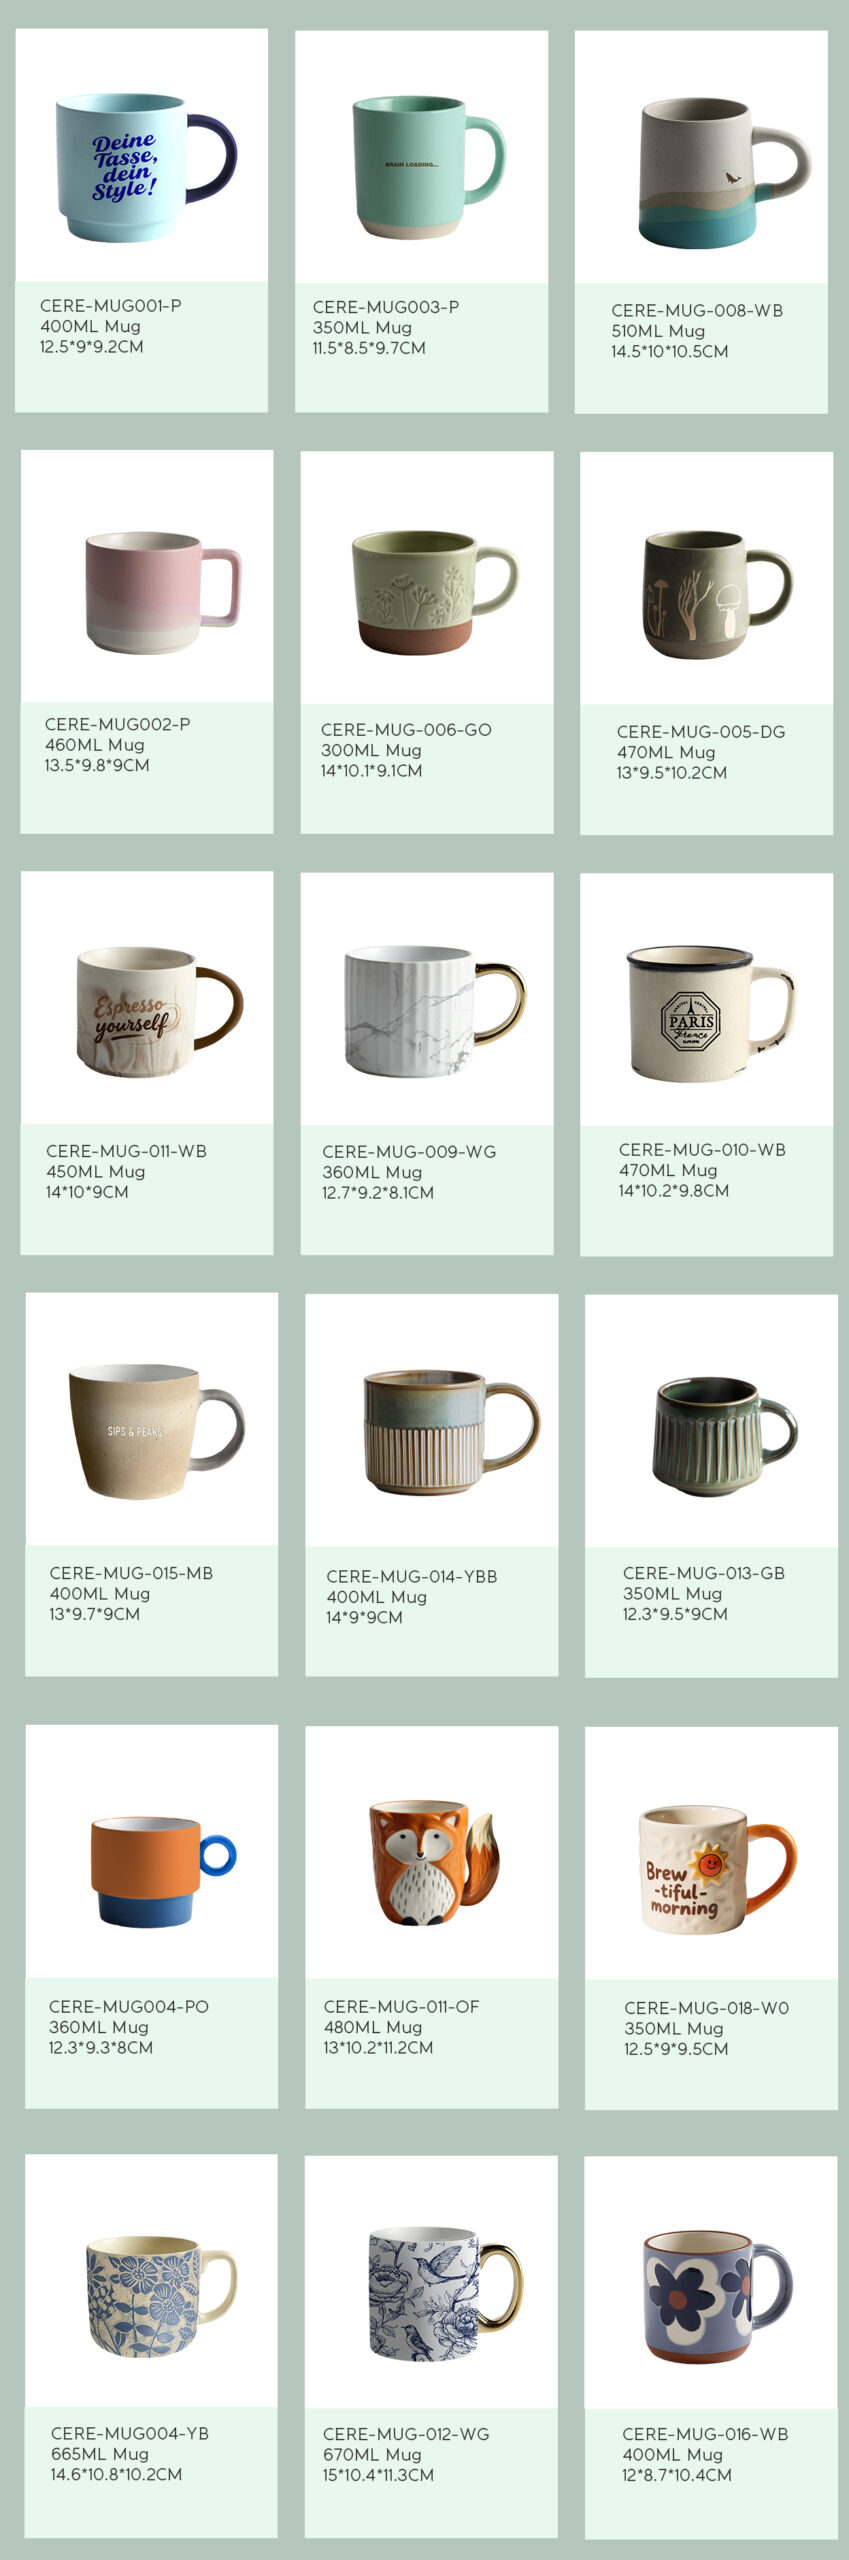Choose the beige SIPS & PEAKS mug
This screenshot has width=849, height=2560.
[x=156, y=1431]
